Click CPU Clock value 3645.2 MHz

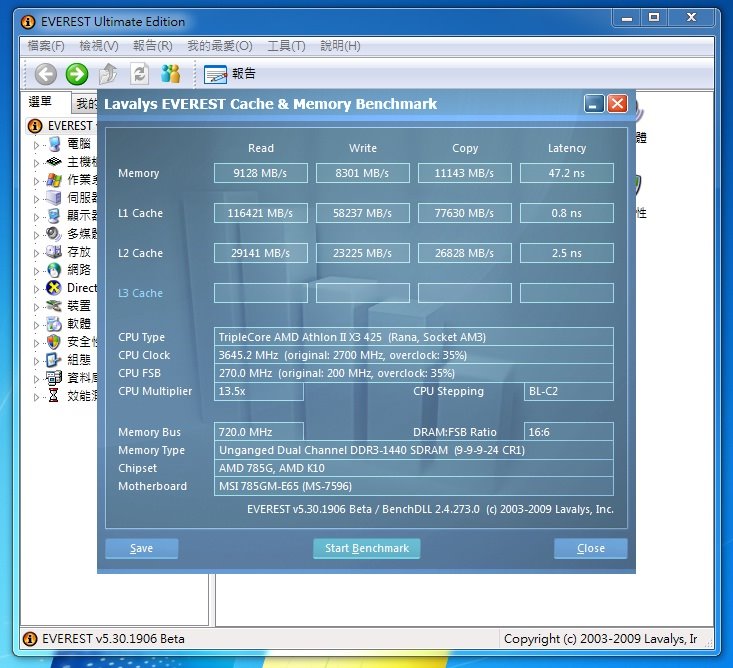[414, 355]
